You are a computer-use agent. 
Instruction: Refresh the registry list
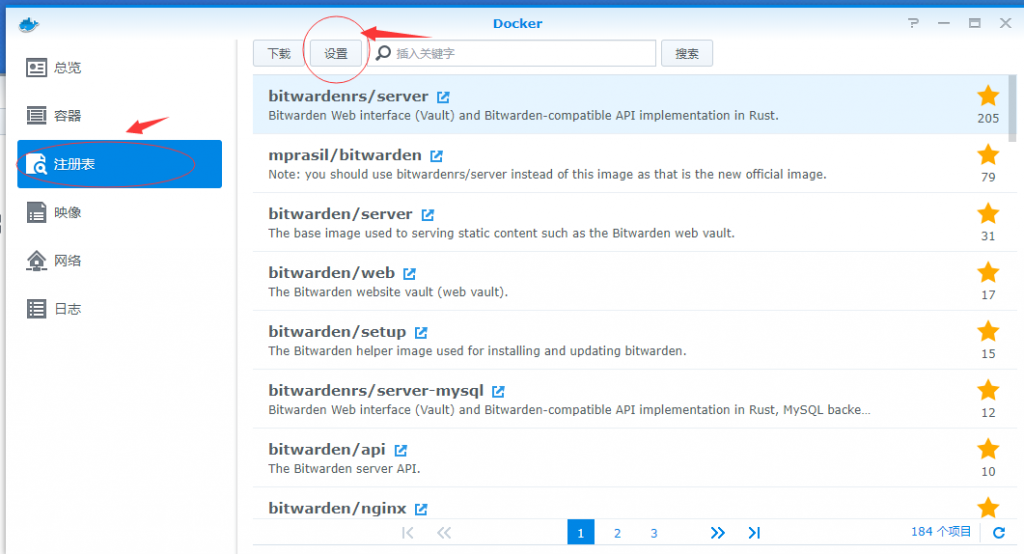pos(999,532)
